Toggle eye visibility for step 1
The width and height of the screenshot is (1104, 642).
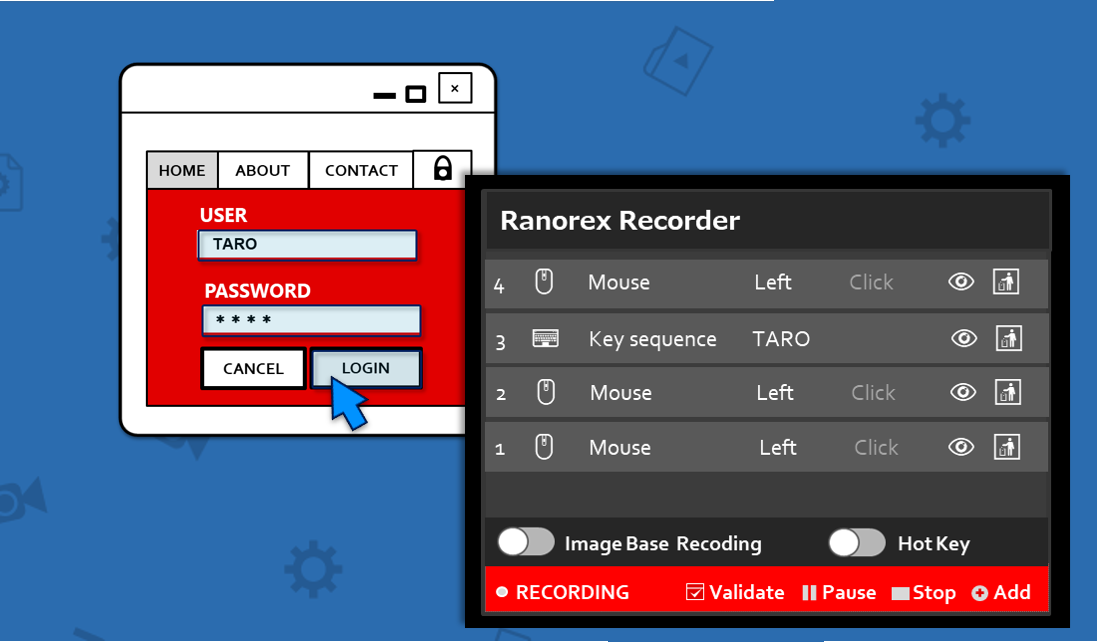point(961,447)
